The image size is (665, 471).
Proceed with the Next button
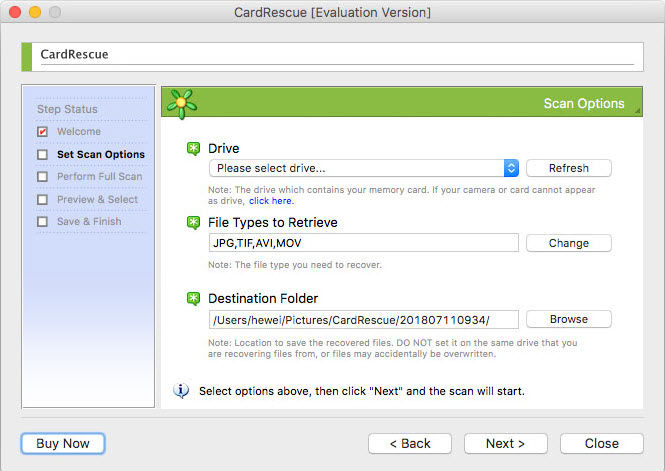pyautogui.click(x=506, y=443)
